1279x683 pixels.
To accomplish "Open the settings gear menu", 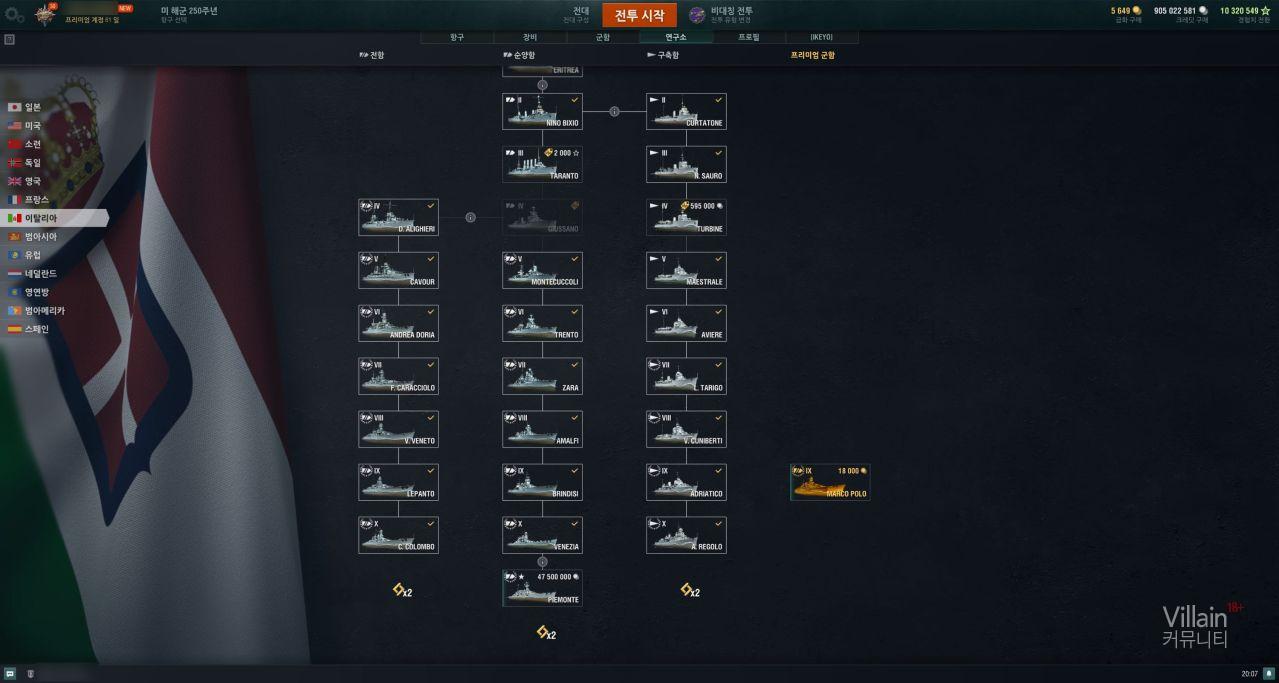I will click(14, 15).
